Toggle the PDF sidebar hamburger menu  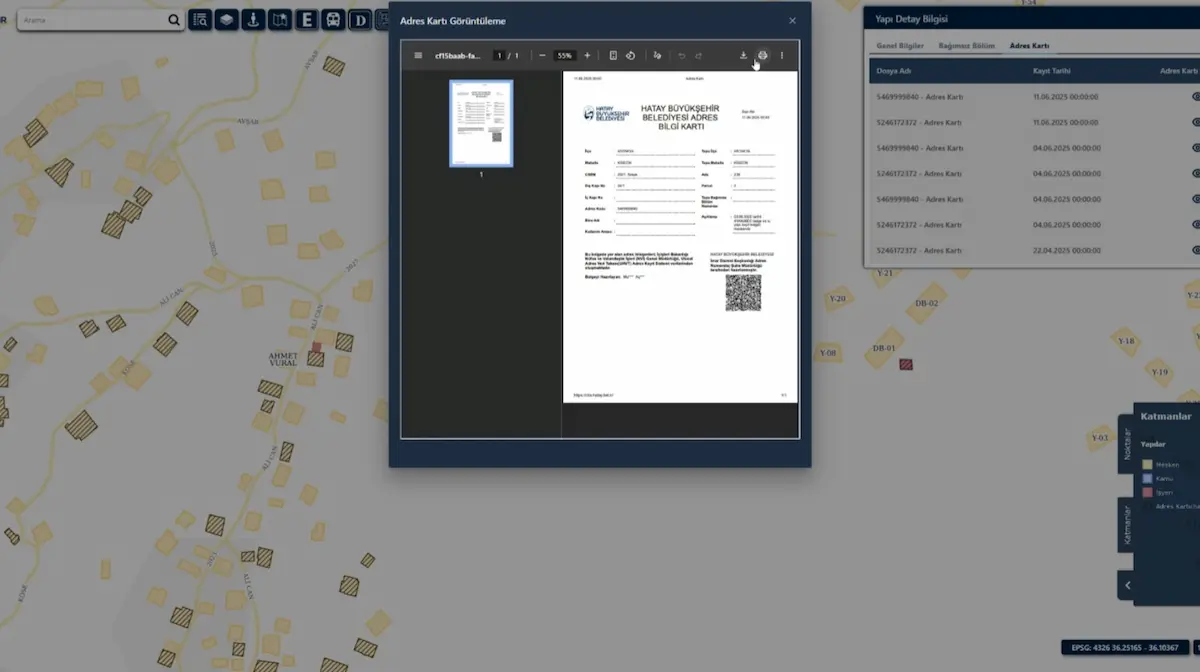(418, 56)
